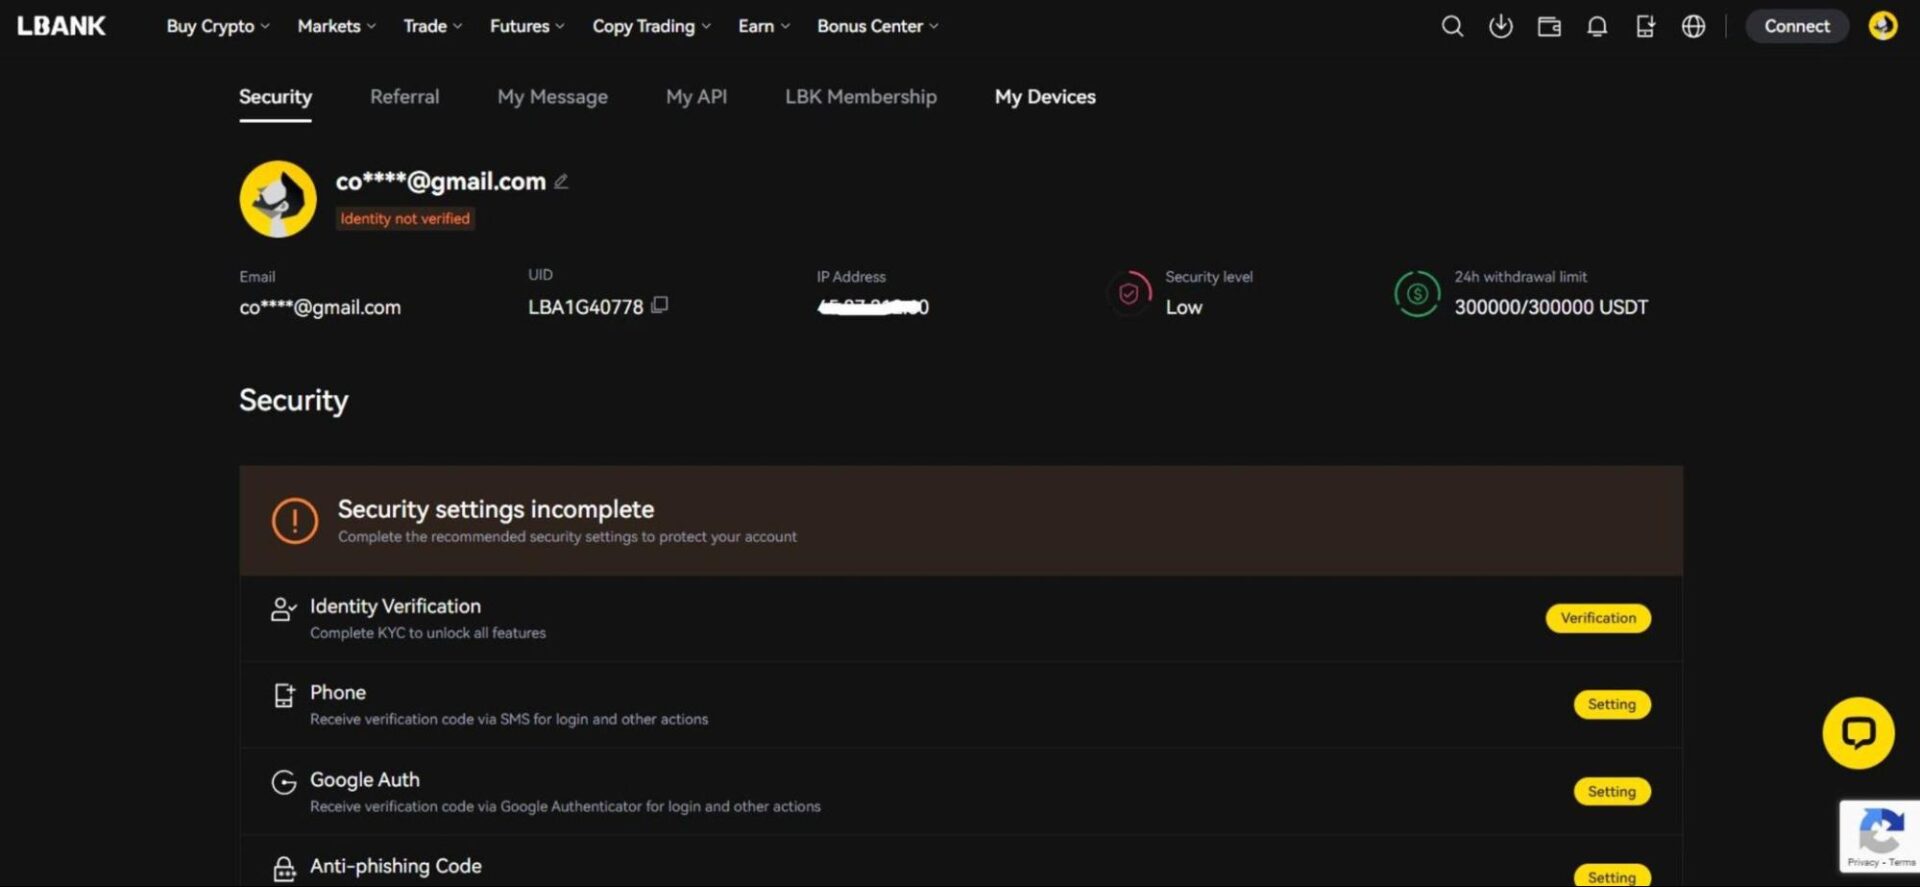Image resolution: width=1920 pixels, height=887 pixels.
Task: Copy the UID LBA1G40778
Action: (x=659, y=305)
